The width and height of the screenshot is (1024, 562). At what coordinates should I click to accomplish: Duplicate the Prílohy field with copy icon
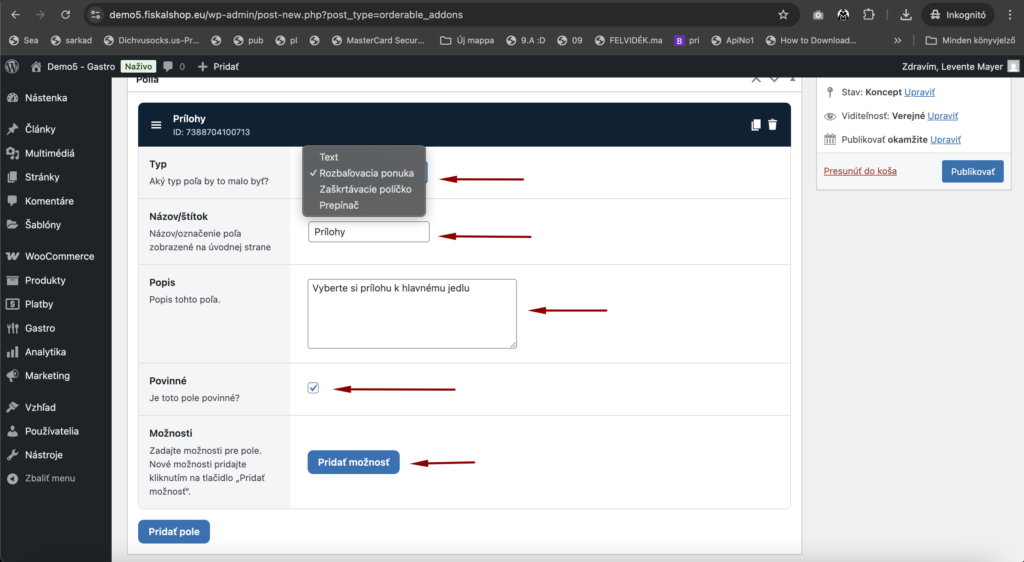click(756, 125)
